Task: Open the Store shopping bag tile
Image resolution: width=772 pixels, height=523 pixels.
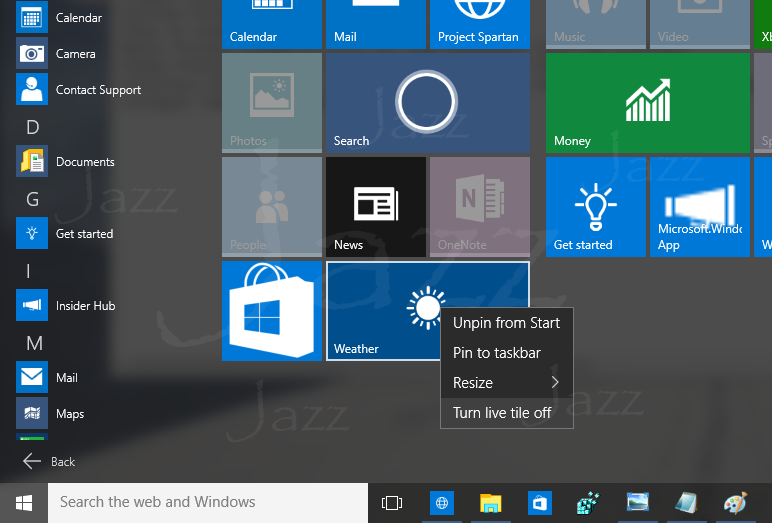Action: (272, 311)
